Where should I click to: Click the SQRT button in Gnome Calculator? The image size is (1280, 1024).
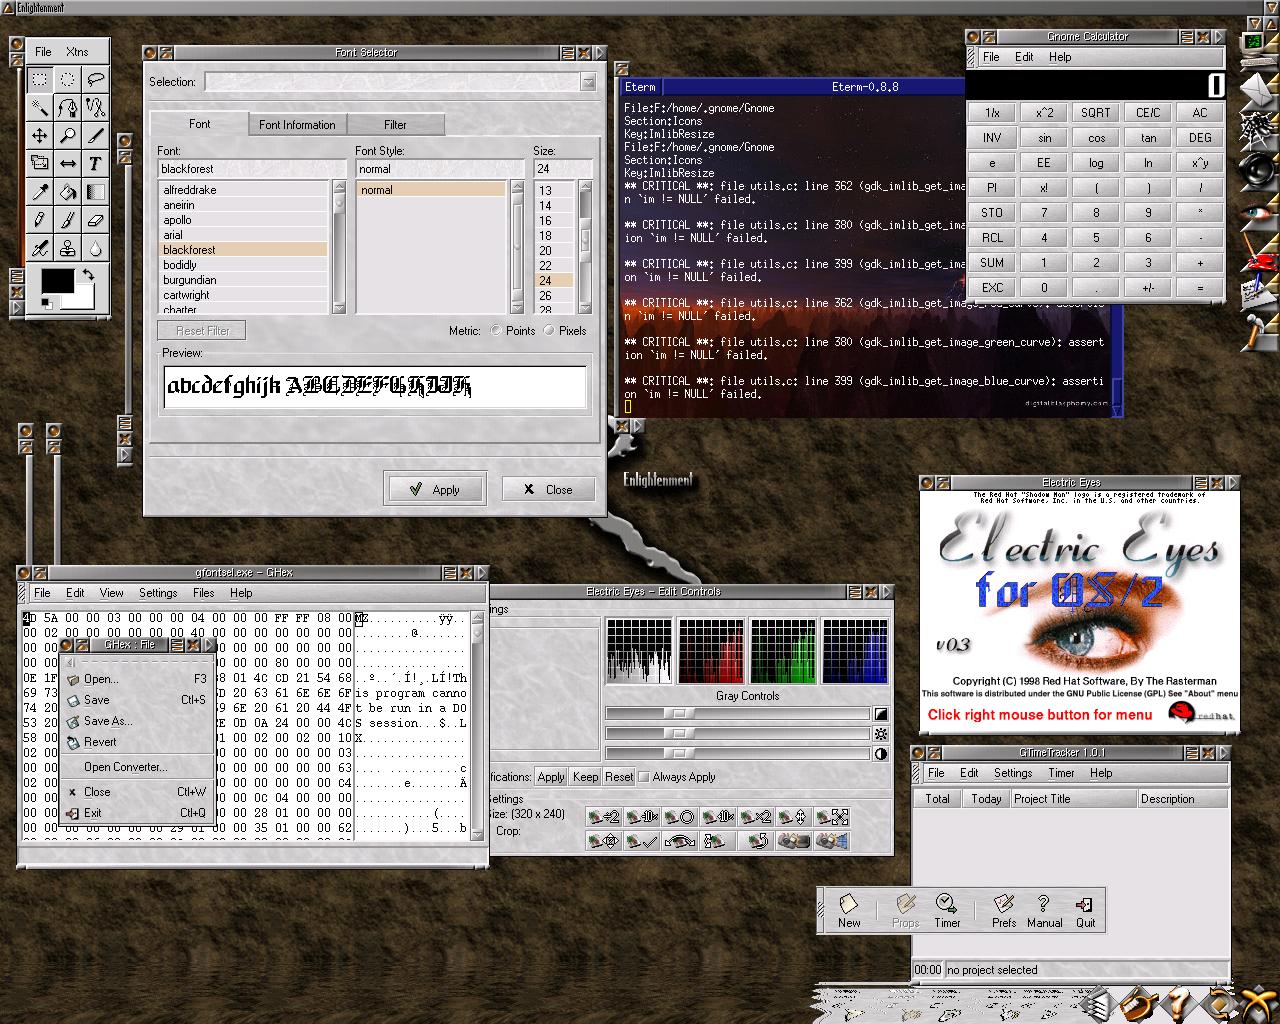[x=1096, y=113]
